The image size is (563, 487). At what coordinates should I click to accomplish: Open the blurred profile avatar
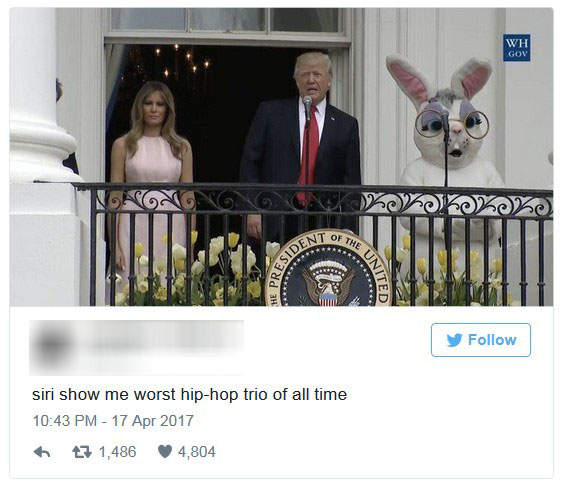pyautogui.click(x=53, y=345)
